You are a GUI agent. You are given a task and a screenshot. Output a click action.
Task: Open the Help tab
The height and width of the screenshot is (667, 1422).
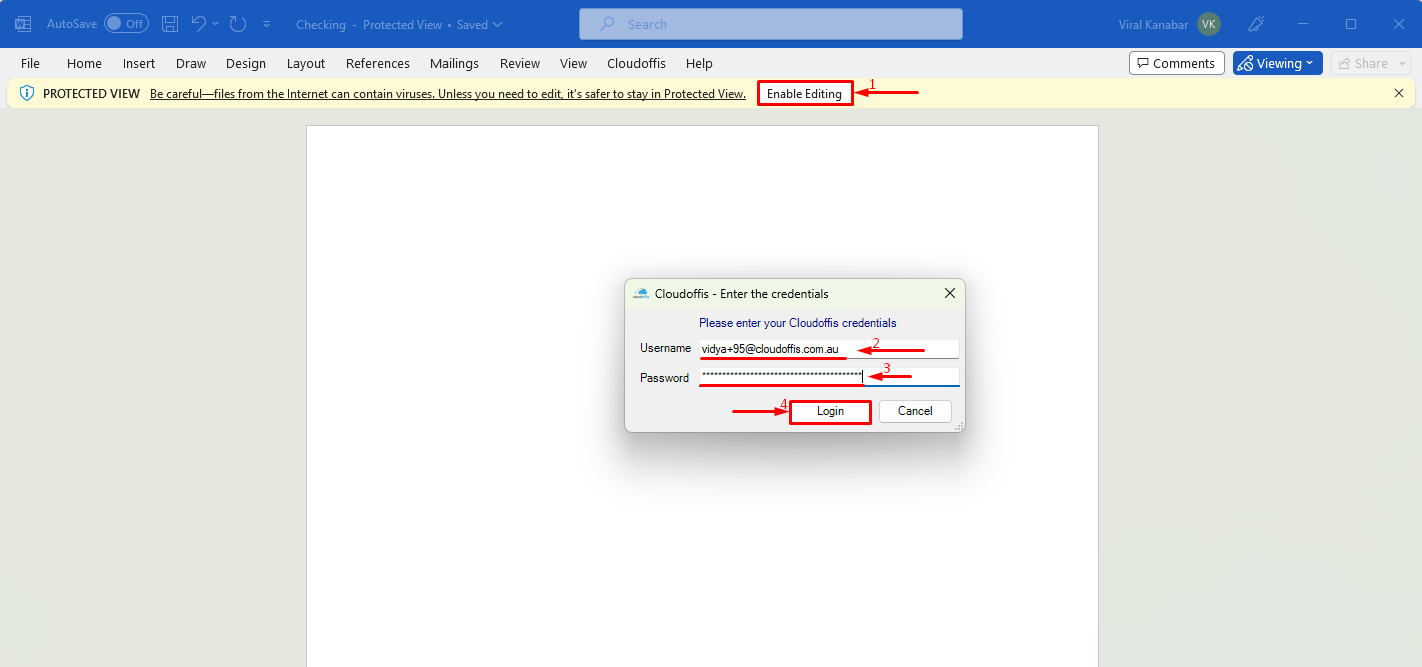(700, 63)
